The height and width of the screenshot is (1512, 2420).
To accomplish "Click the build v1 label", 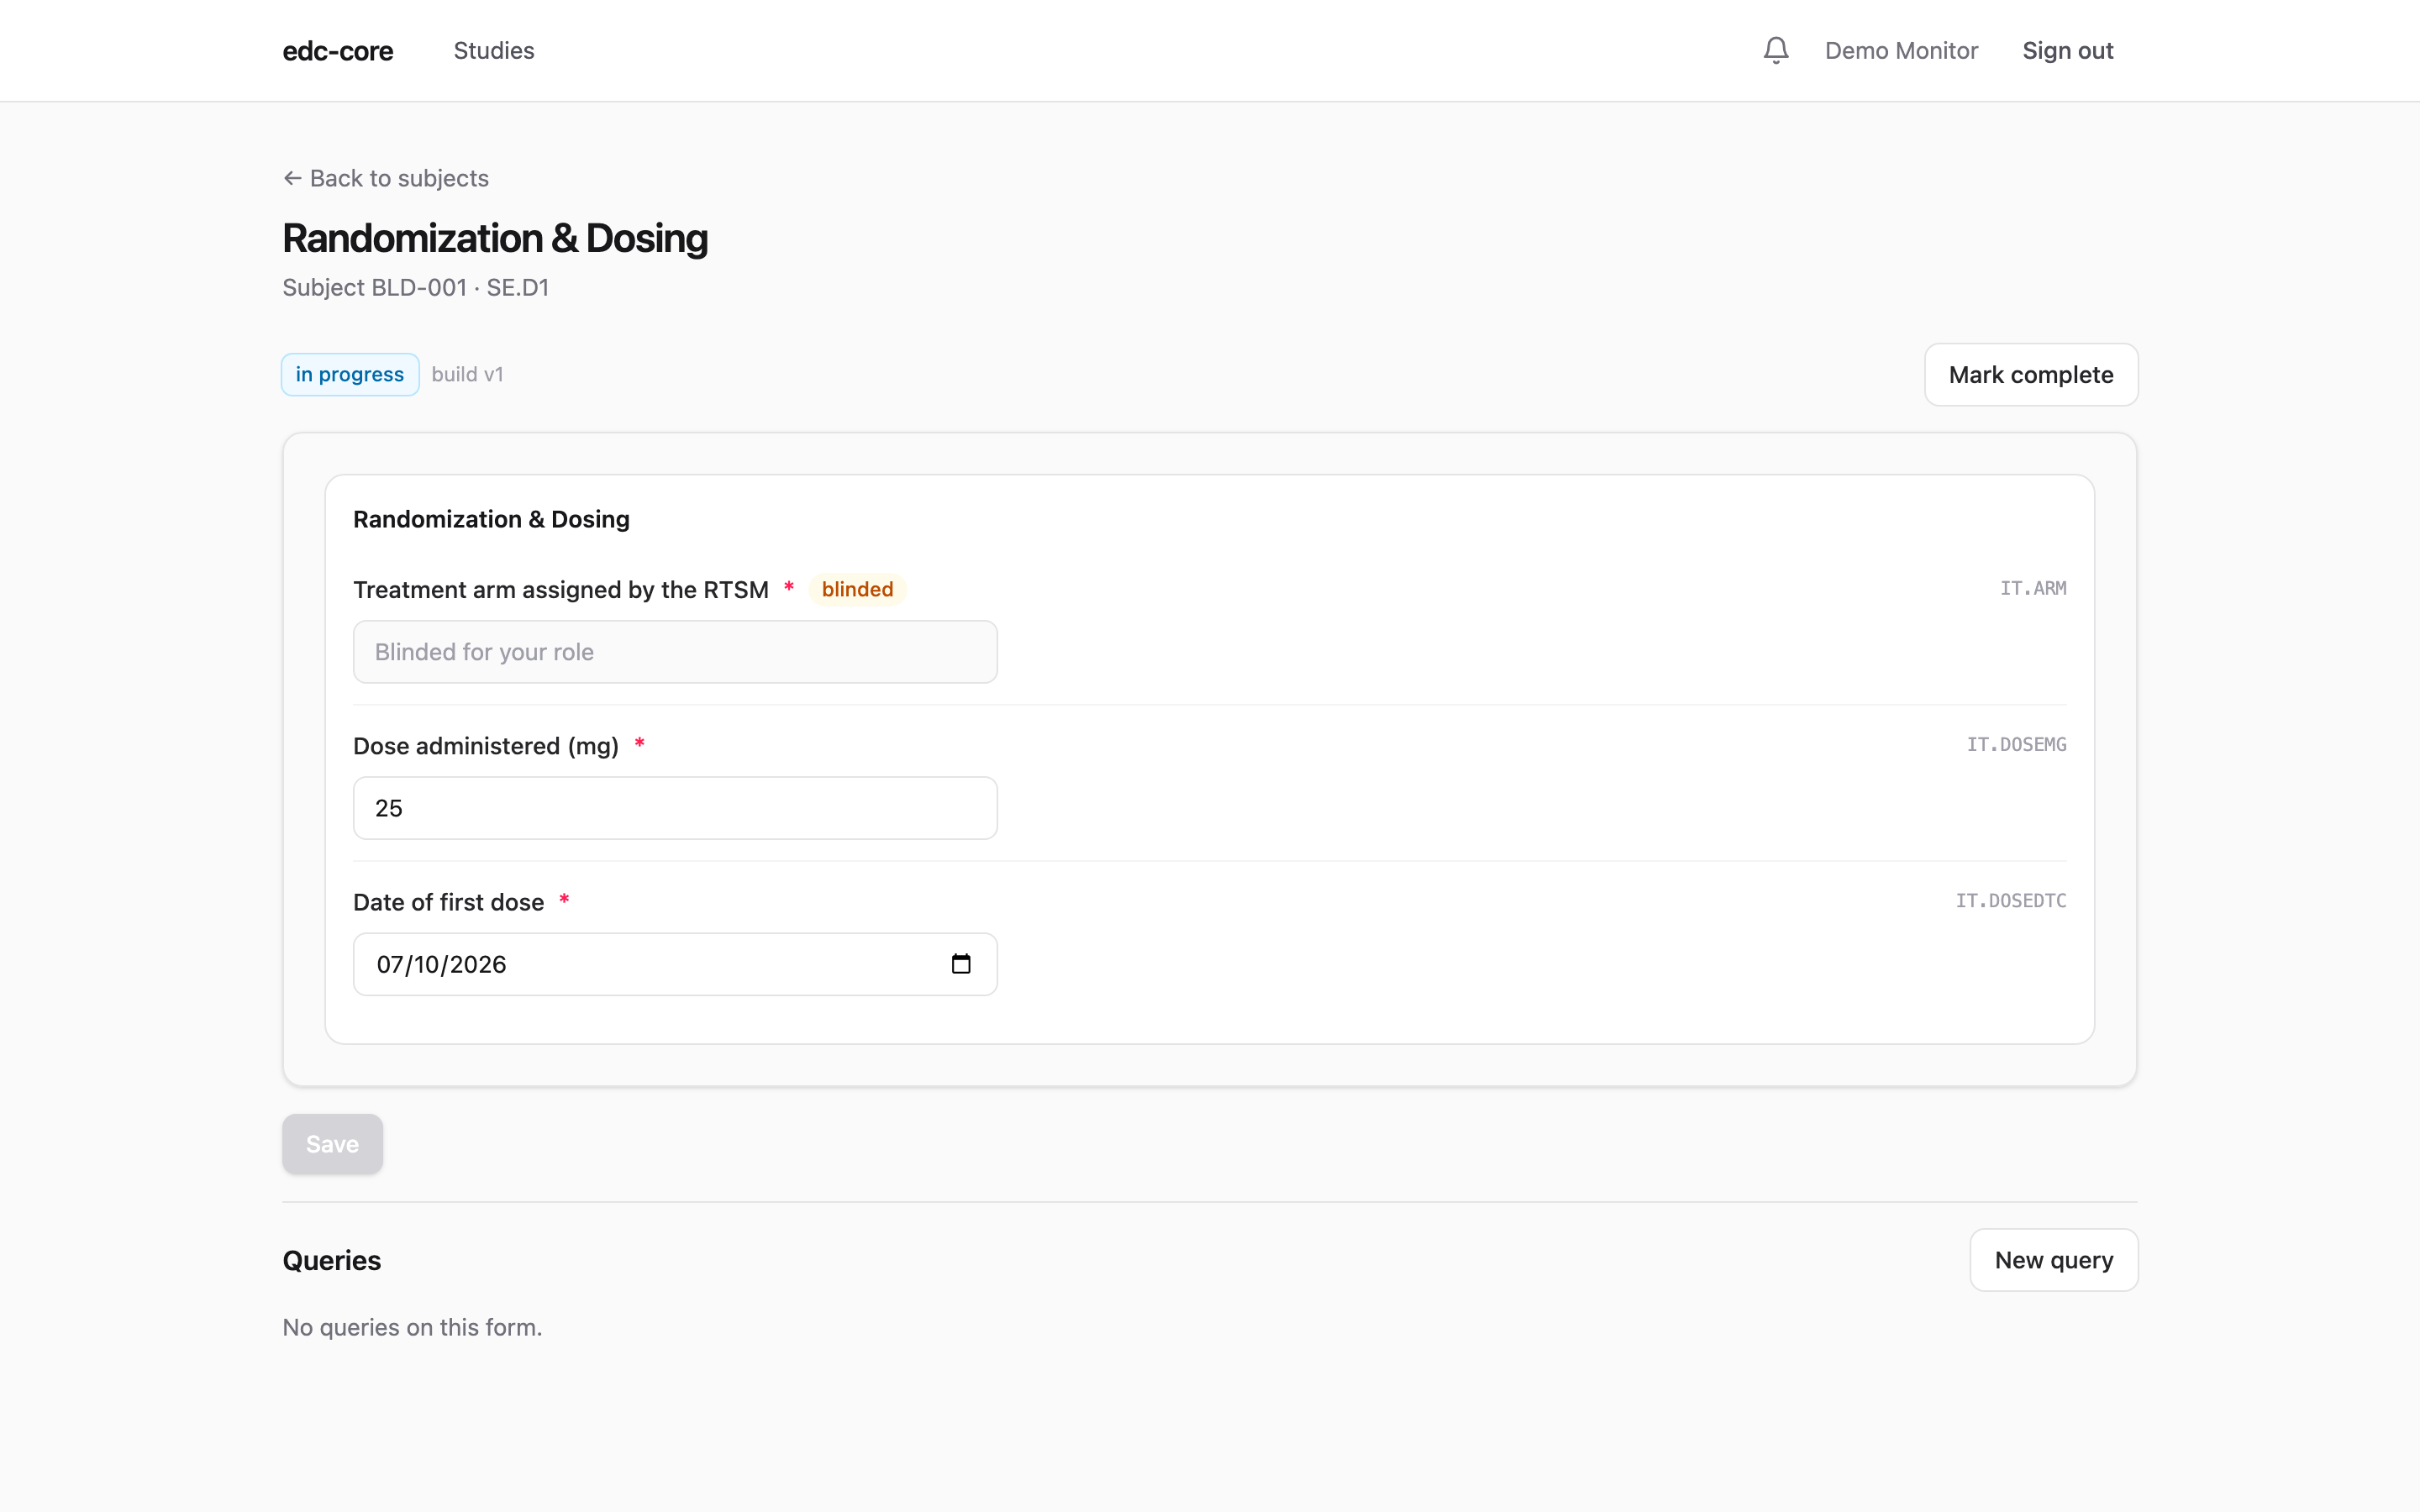I will (x=467, y=375).
